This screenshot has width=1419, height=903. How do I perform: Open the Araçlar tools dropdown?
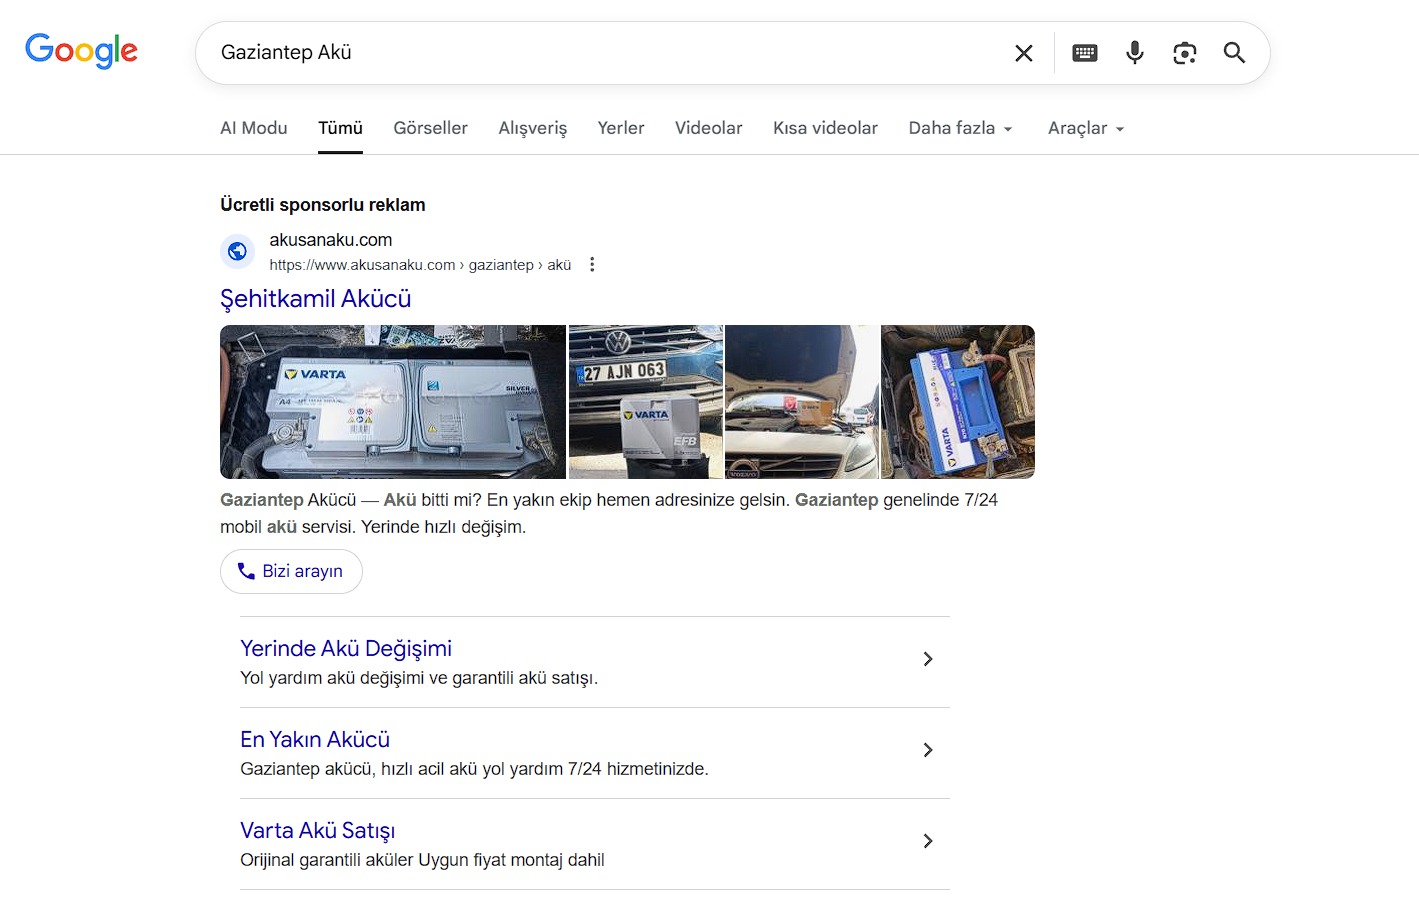pos(1086,128)
